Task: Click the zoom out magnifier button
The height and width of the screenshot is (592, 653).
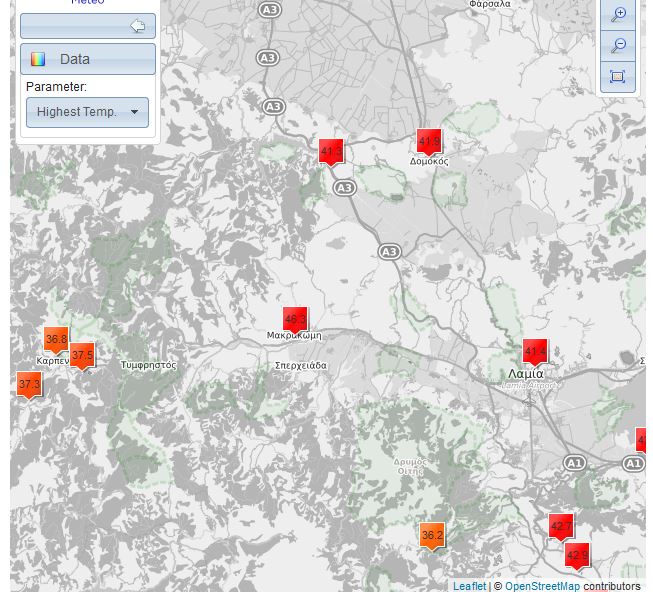Action: coord(618,46)
